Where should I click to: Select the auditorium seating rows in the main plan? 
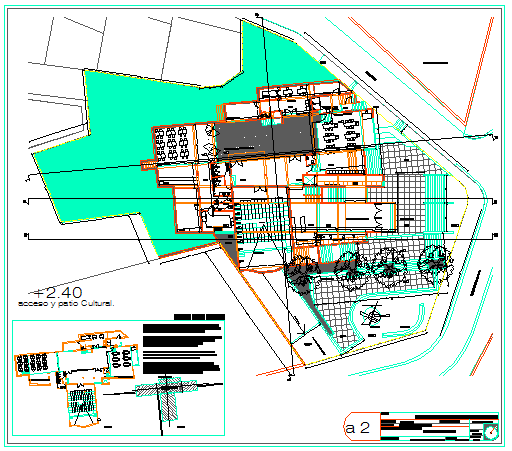coord(263,221)
